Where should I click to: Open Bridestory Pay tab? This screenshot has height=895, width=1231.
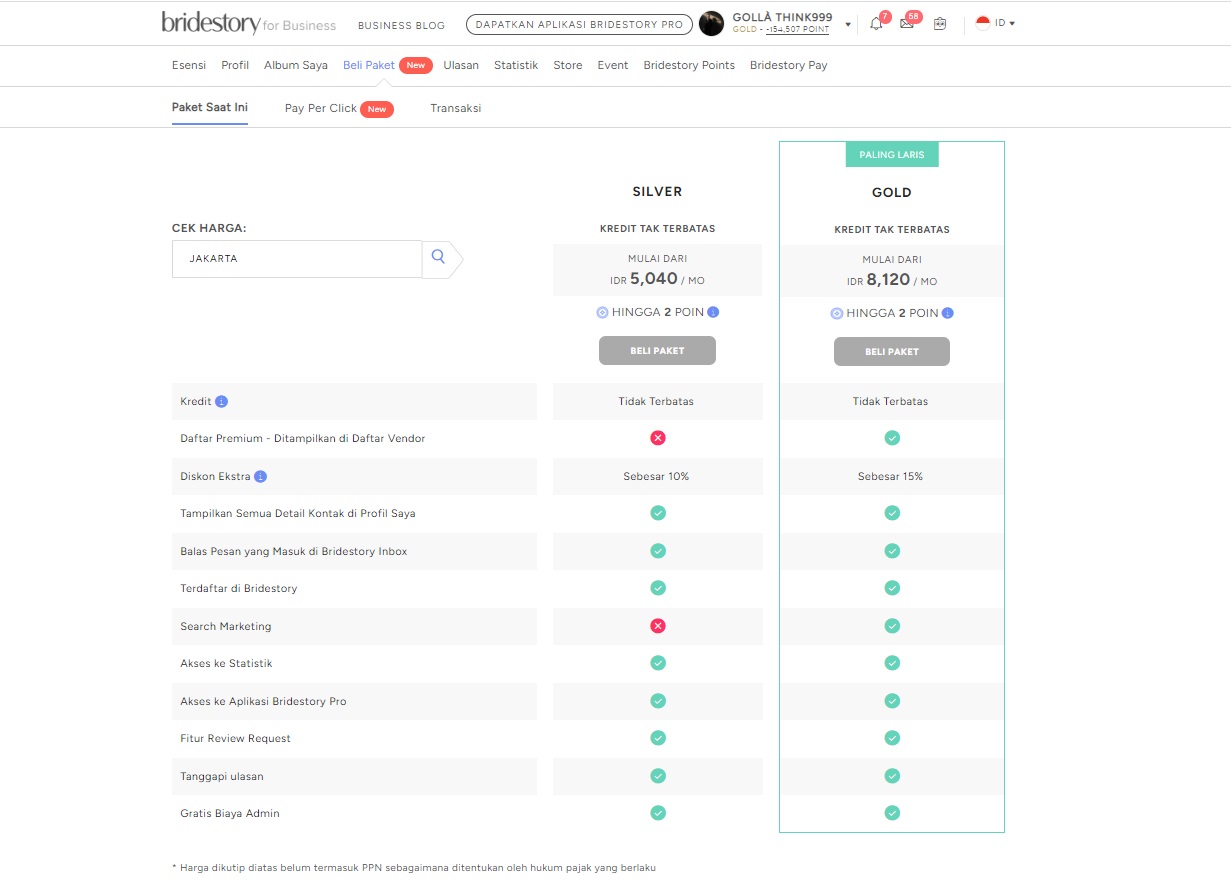(789, 65)
